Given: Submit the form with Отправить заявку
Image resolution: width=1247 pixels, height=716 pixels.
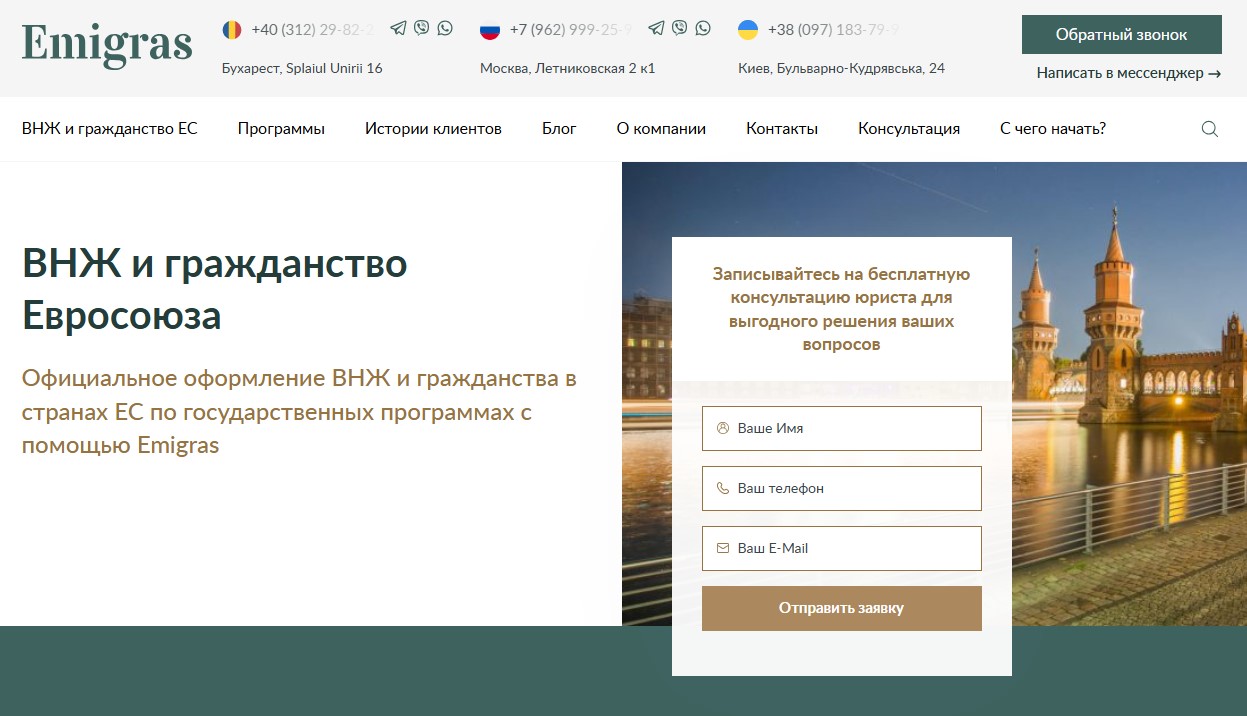Looking at the screenshot, I should click(x=842, y=608).
